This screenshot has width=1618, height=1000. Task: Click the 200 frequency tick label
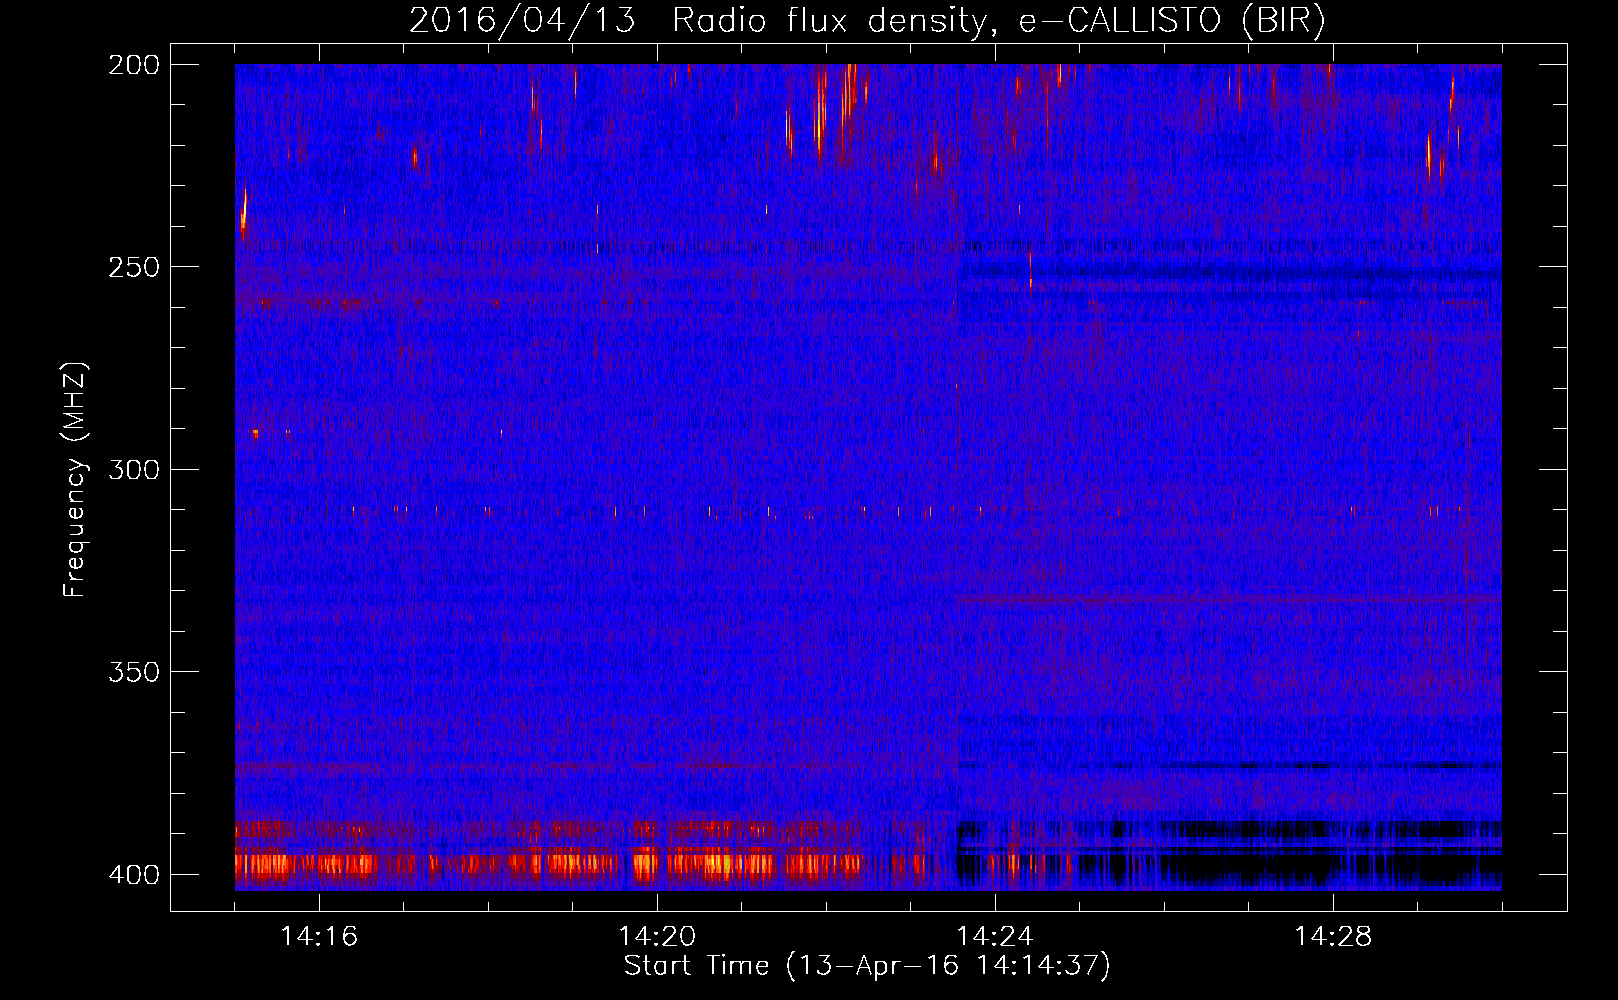pyautogui.click(x=133, y=65)
